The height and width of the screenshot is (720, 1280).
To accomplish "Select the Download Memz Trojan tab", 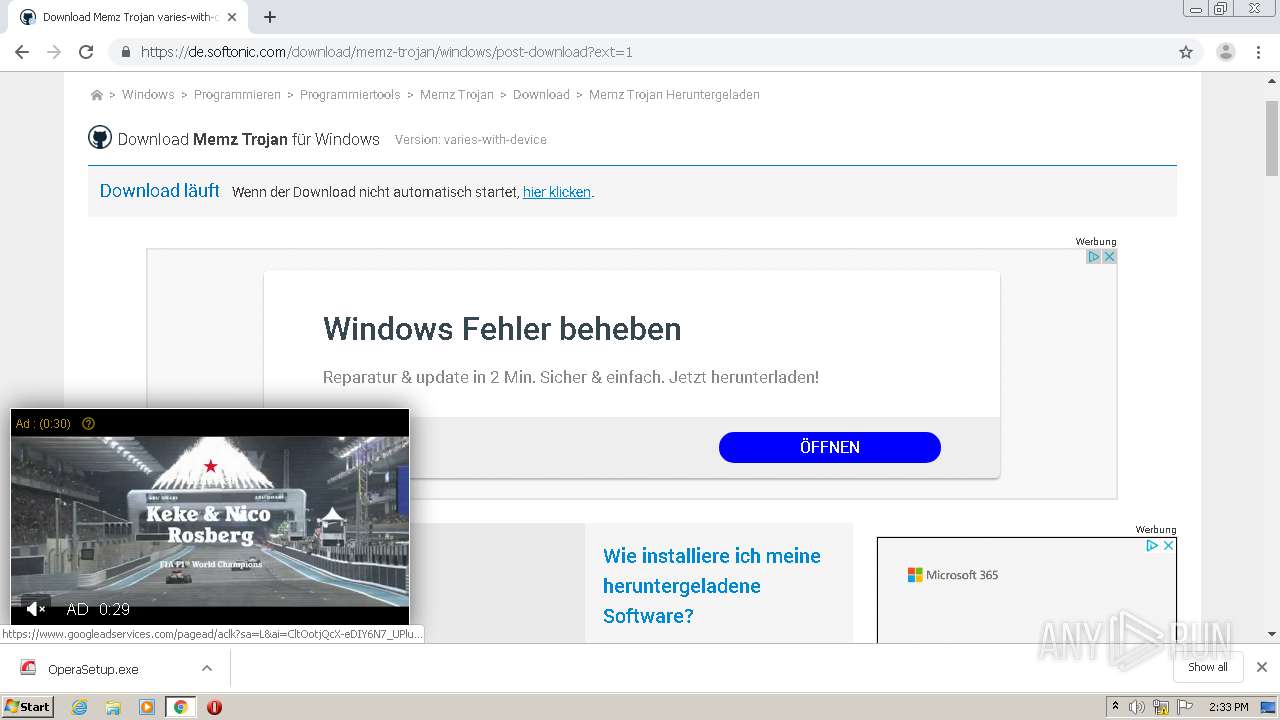I will click(x=128, y=17).
